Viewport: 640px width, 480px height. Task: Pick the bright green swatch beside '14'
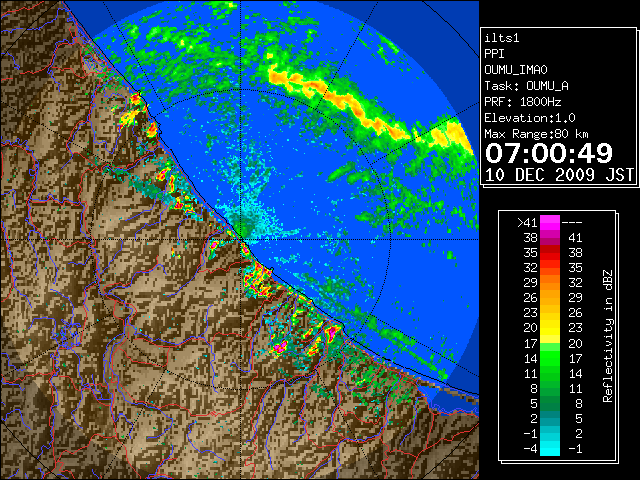coord(550,358)
